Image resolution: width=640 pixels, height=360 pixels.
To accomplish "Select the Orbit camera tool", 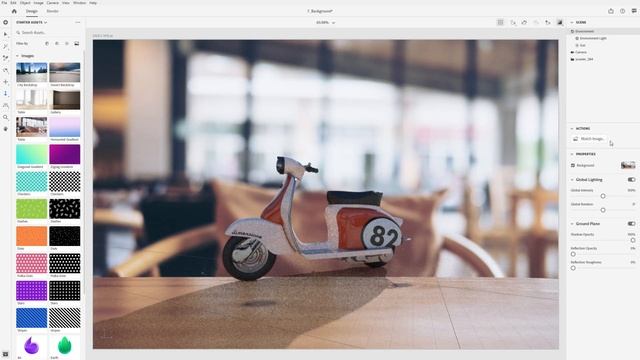I will click(x=5, y=70).
